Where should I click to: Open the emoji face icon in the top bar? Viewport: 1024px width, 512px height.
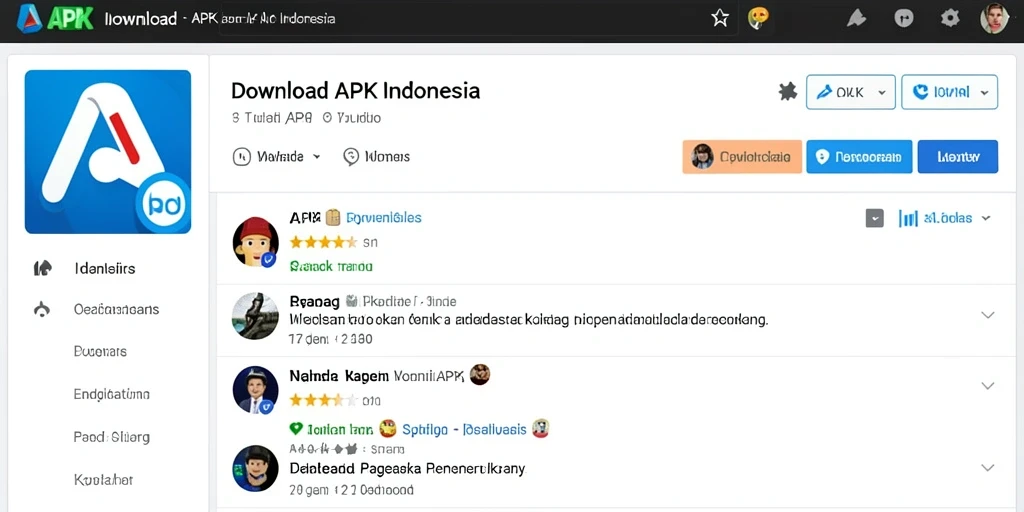758,18
